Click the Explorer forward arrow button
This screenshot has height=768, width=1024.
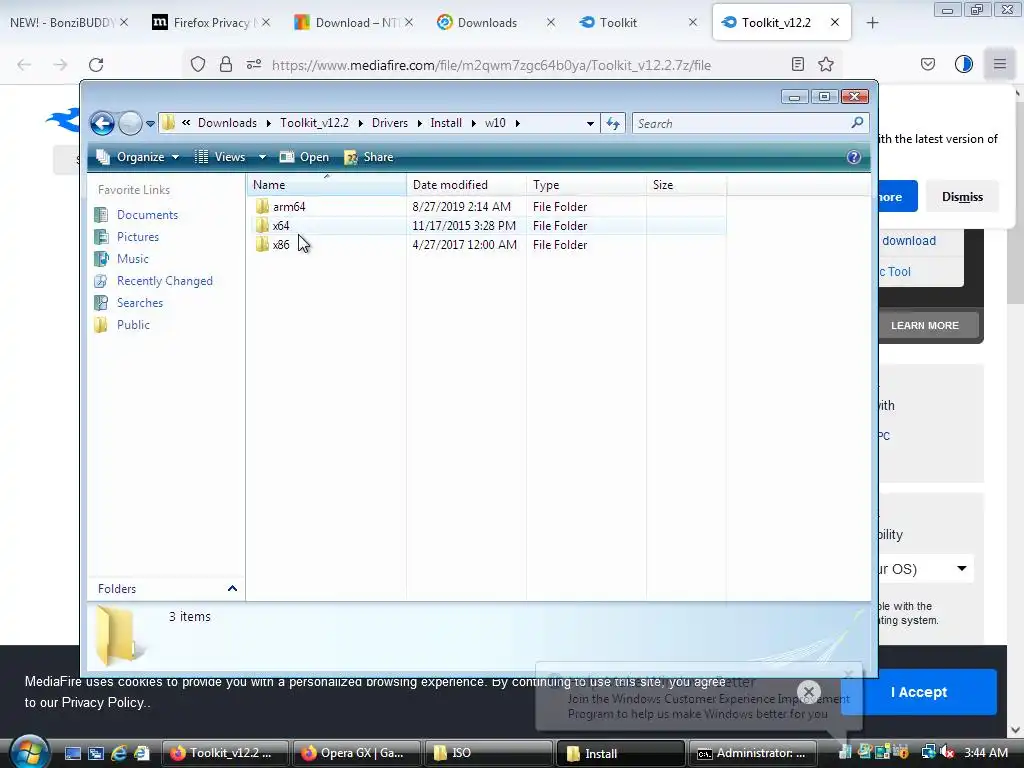point(130,123)
